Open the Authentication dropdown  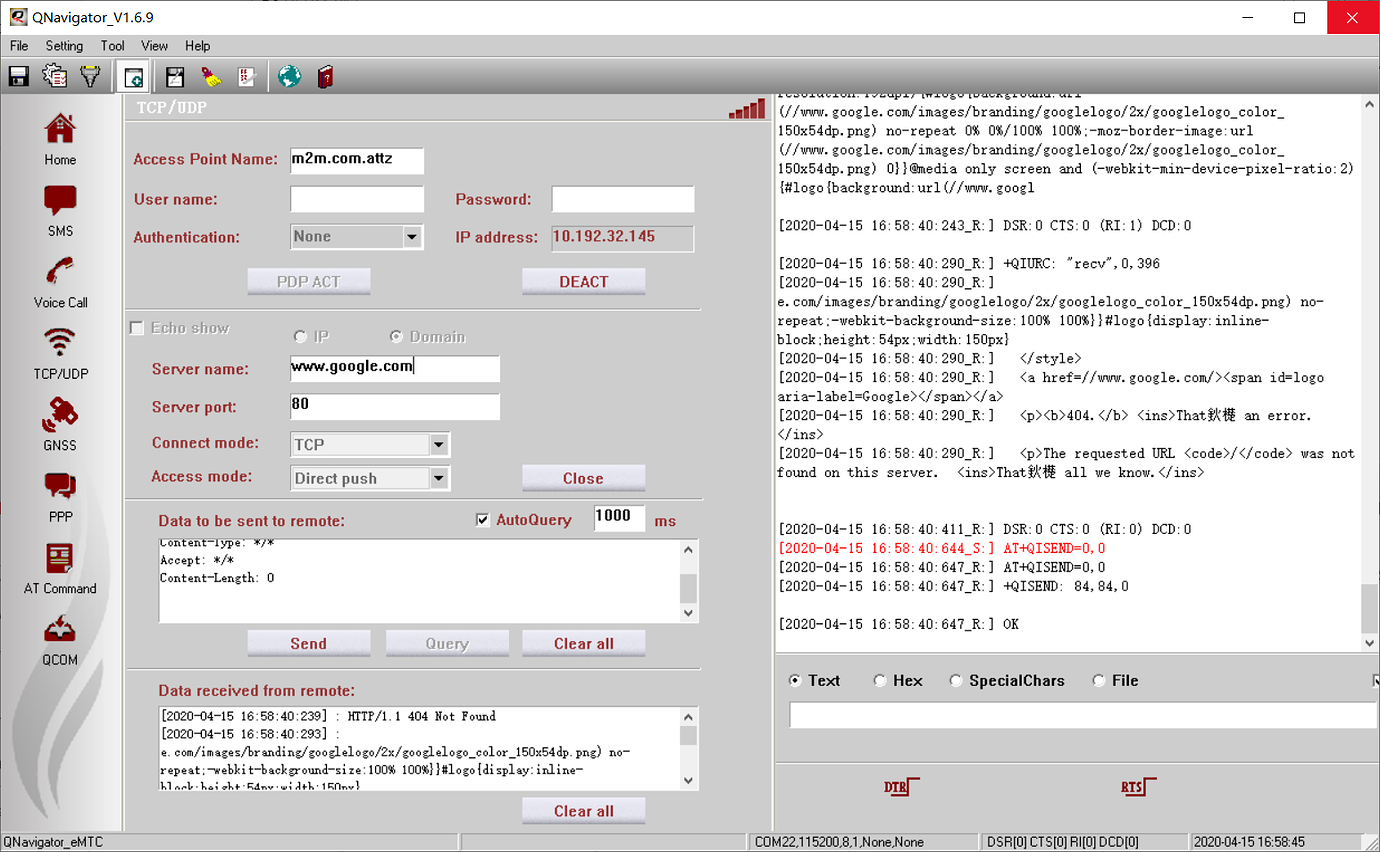click(356, 237)
